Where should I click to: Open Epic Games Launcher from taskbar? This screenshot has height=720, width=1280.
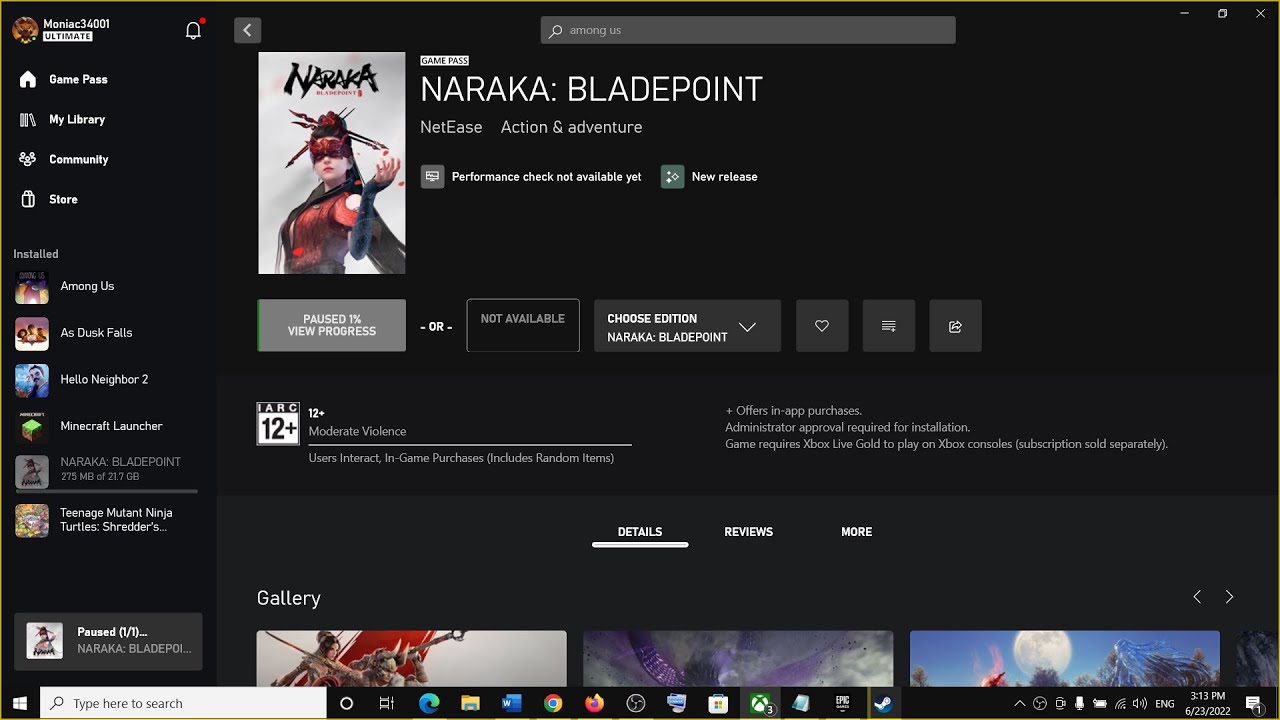point(842,703)
